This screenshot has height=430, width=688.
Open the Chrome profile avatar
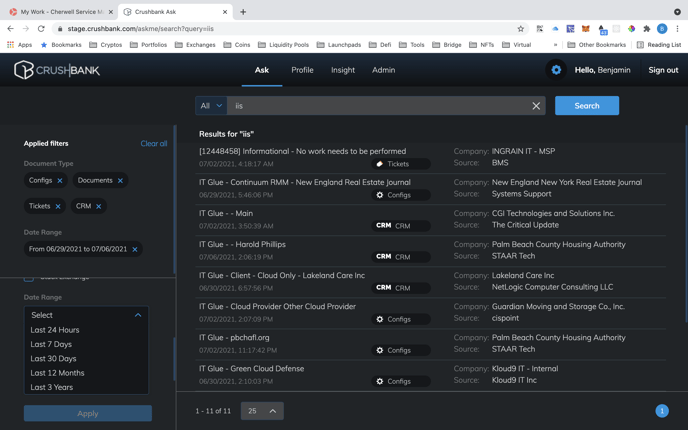[662, 29]
